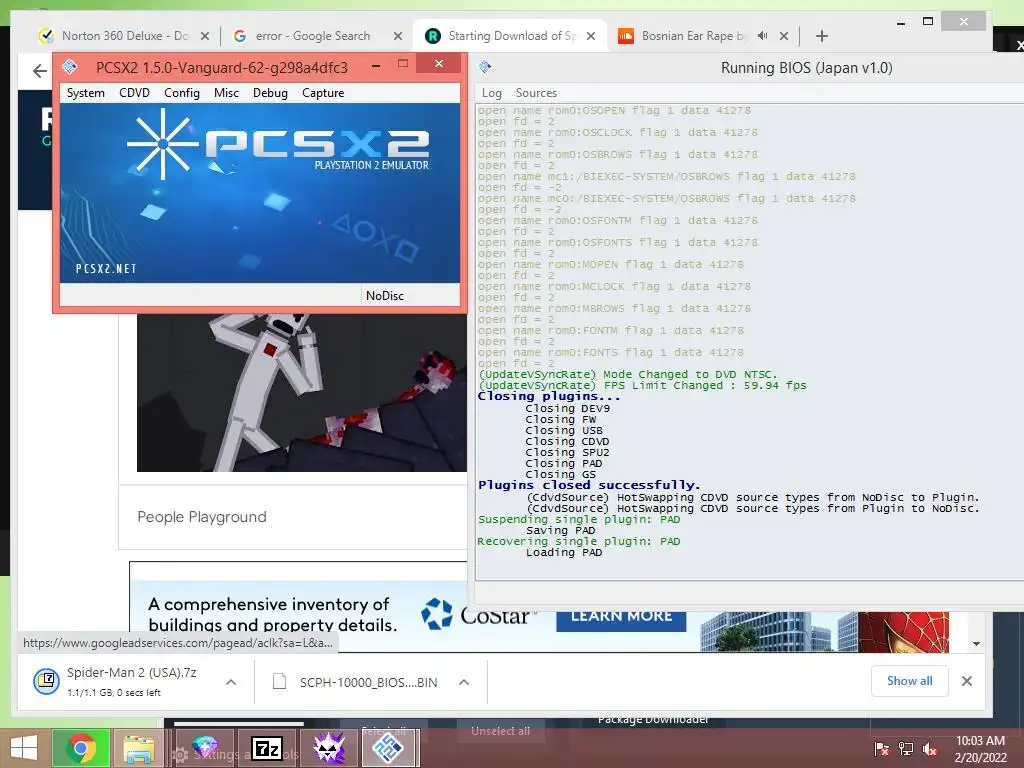Click the blank file icon for BIOS download
This screenshot has height=768, width=1024.
pos(280,682)
